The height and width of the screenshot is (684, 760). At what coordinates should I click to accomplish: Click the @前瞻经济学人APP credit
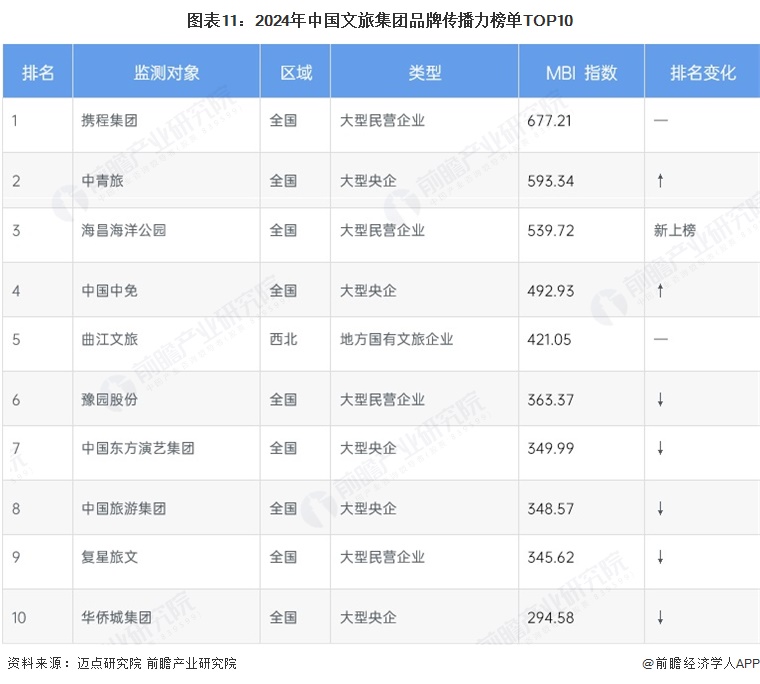click(701, 663)
